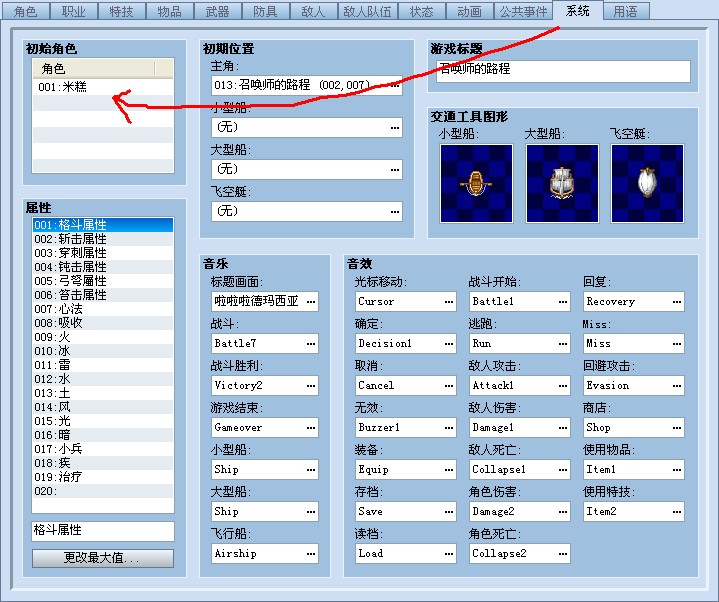
Task: Click the 角色 column header
Action: [x=94, y=69]
